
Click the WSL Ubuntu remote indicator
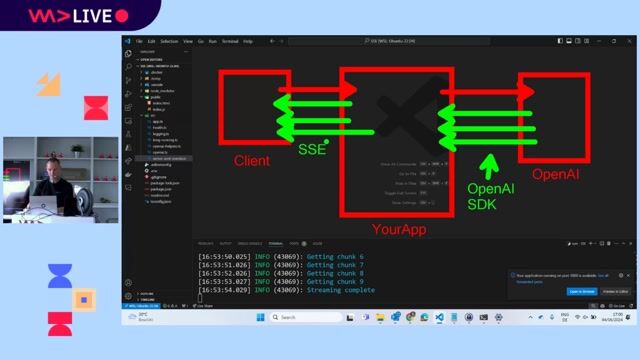[x=142, y=306]
